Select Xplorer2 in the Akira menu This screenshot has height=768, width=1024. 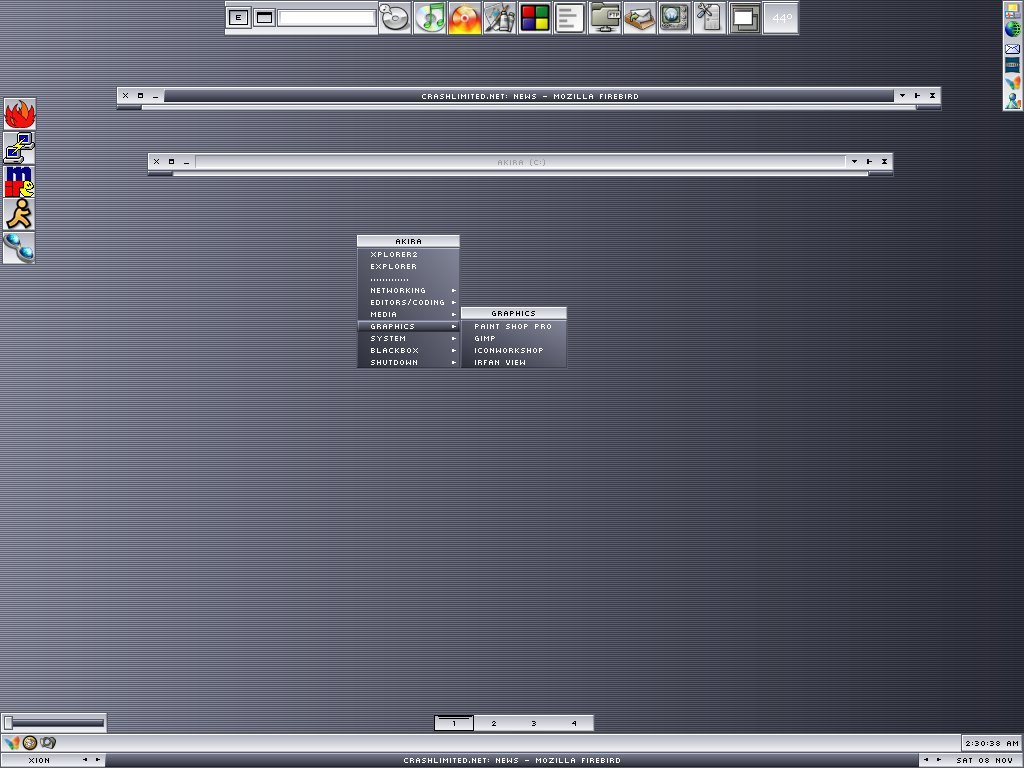click(x=408, y=254)
